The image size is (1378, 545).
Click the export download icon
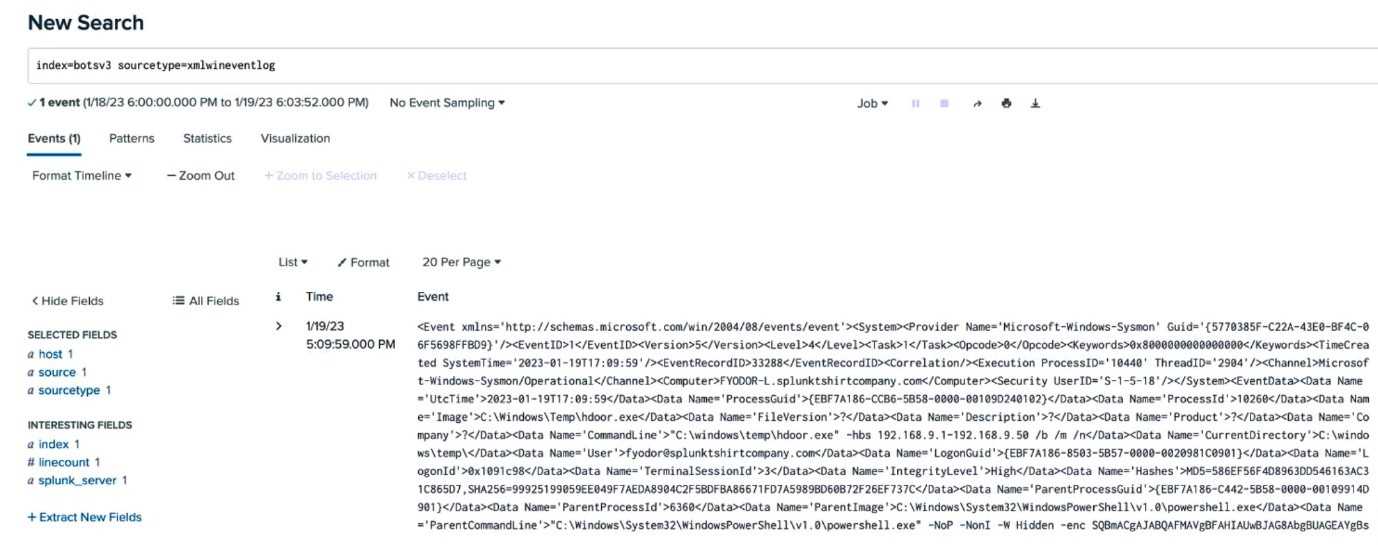[x=1035, y=103]
